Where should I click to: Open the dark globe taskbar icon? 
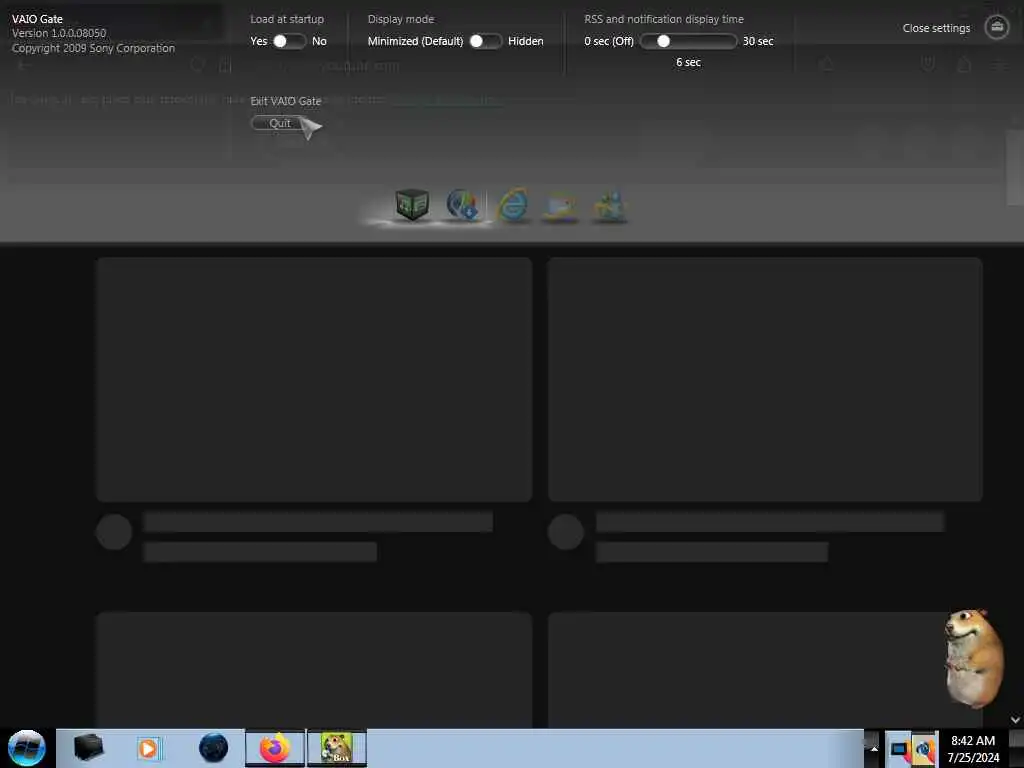pyautogui.click(x=214, y=748)
